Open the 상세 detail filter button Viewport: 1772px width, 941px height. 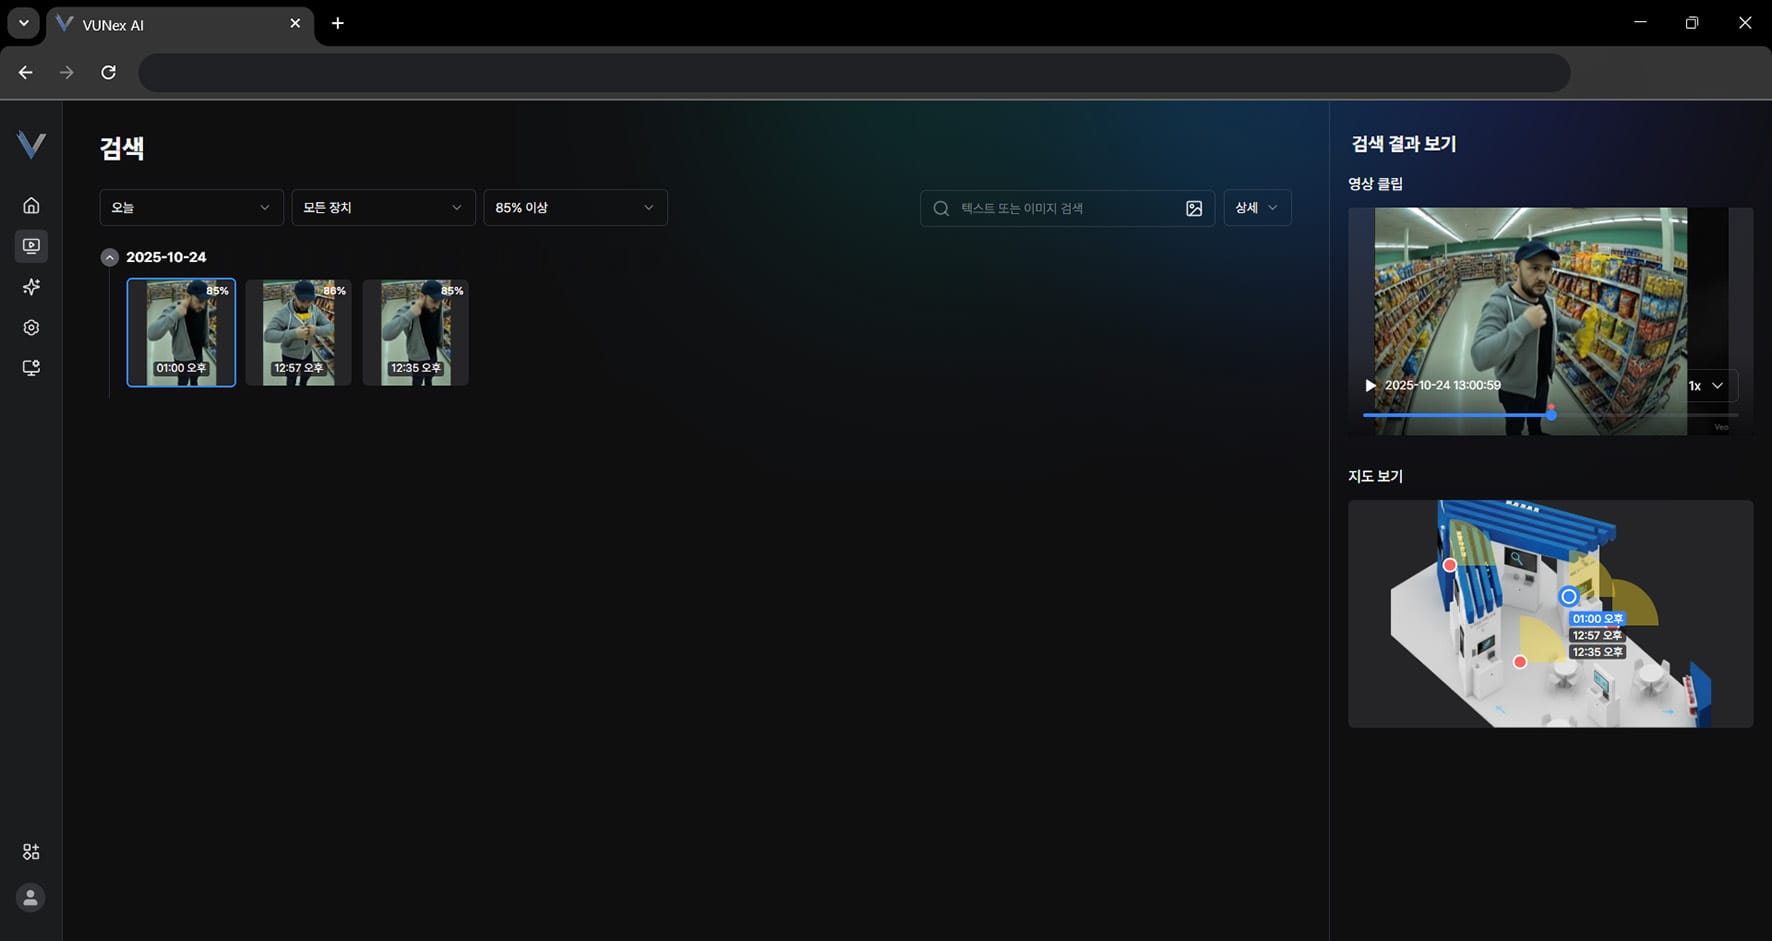[x=1257, y=208]
